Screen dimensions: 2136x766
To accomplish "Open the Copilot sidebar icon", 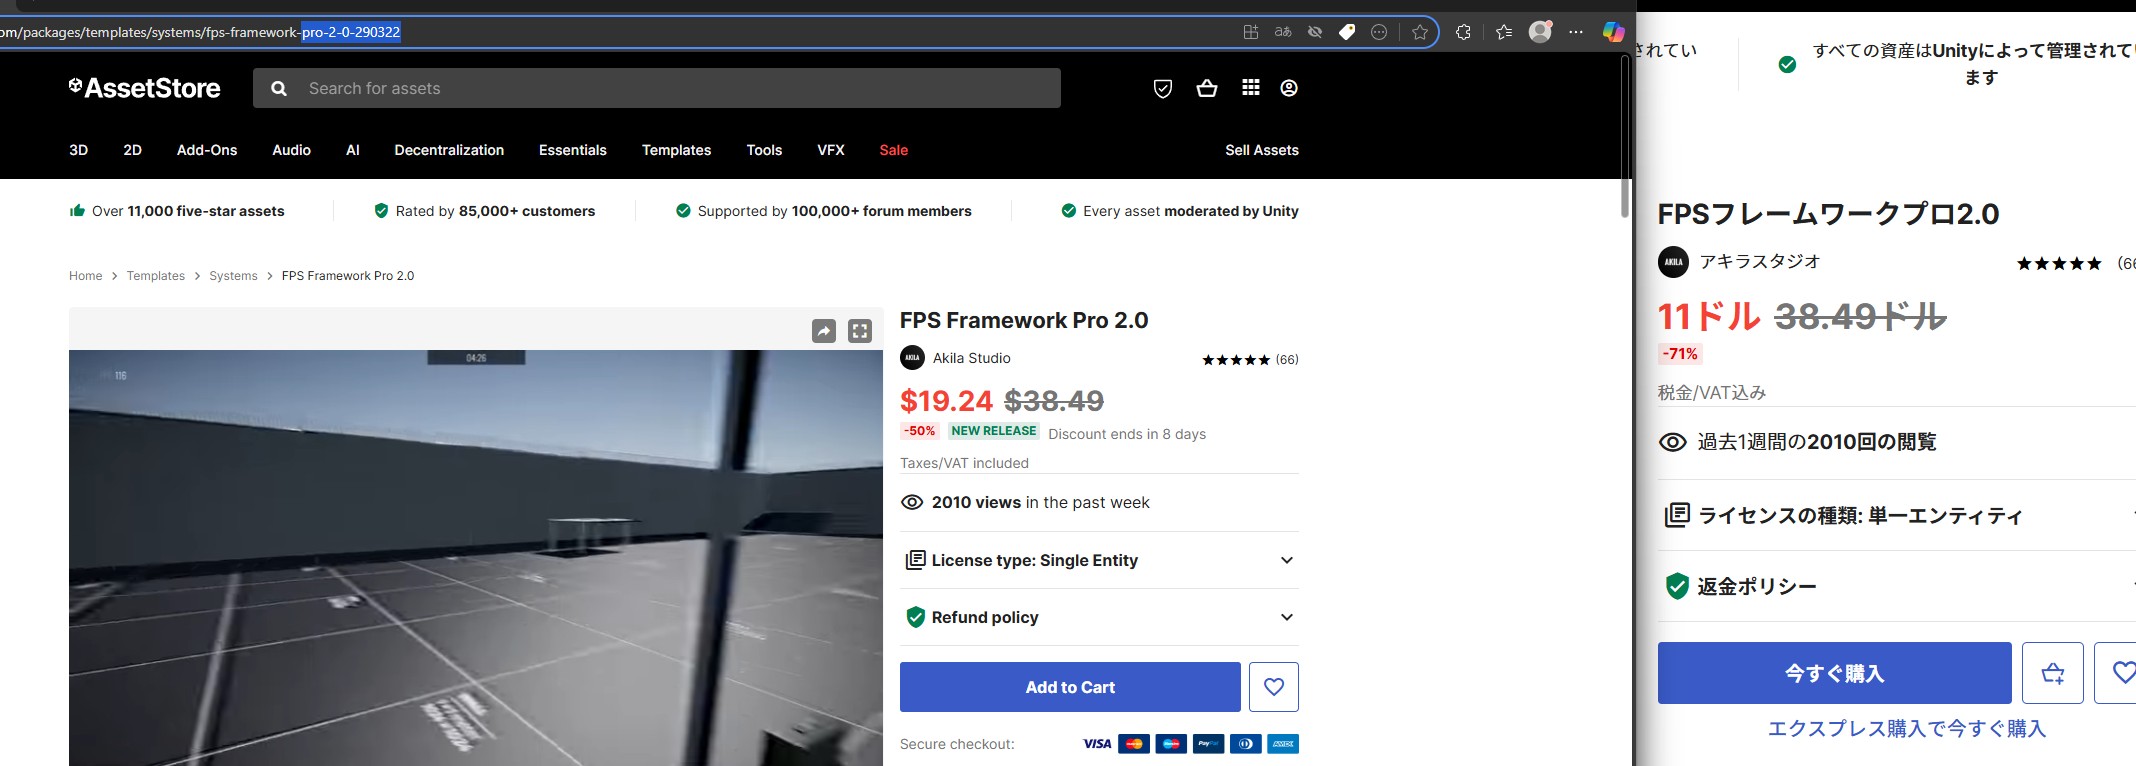I will 1613,32.
